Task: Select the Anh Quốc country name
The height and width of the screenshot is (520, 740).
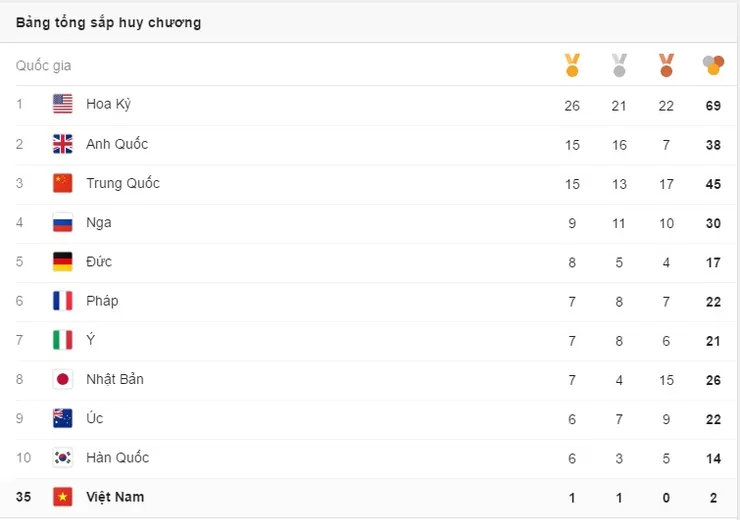Action: [x=117, y=144]
